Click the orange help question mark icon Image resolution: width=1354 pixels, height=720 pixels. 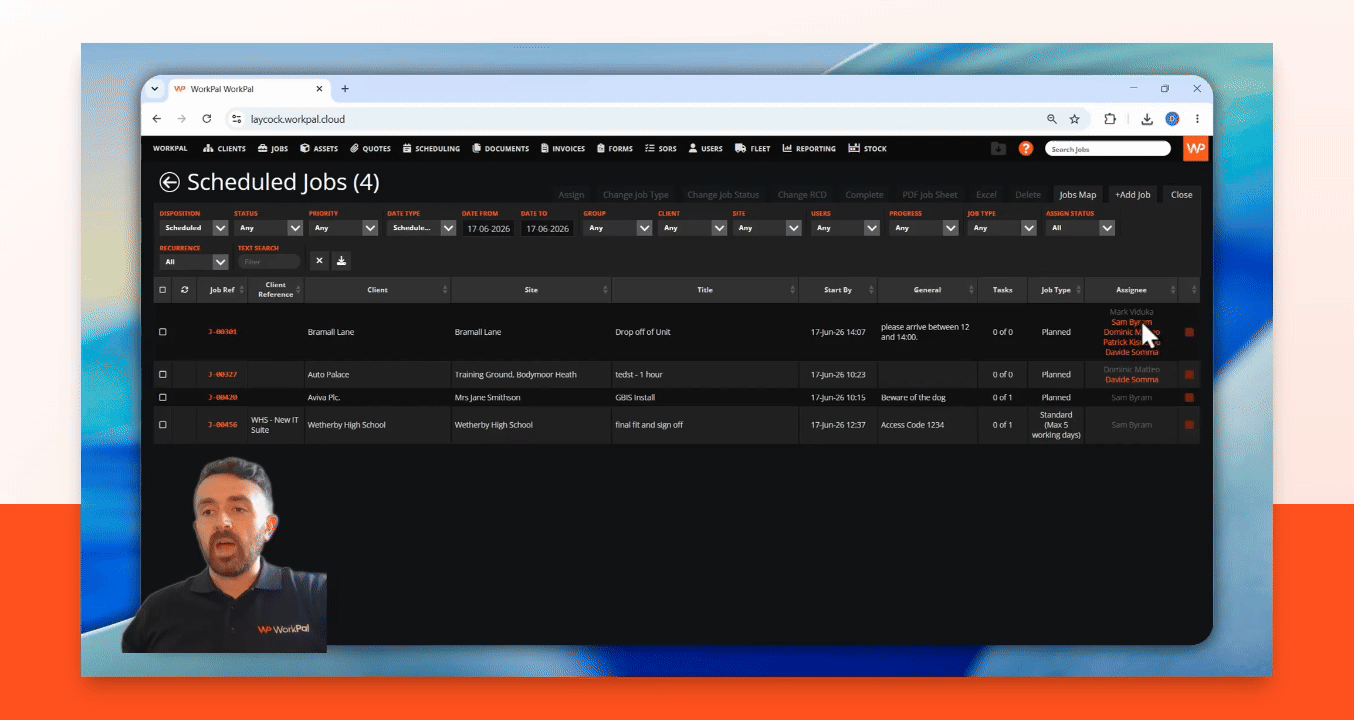[1025, 149]
